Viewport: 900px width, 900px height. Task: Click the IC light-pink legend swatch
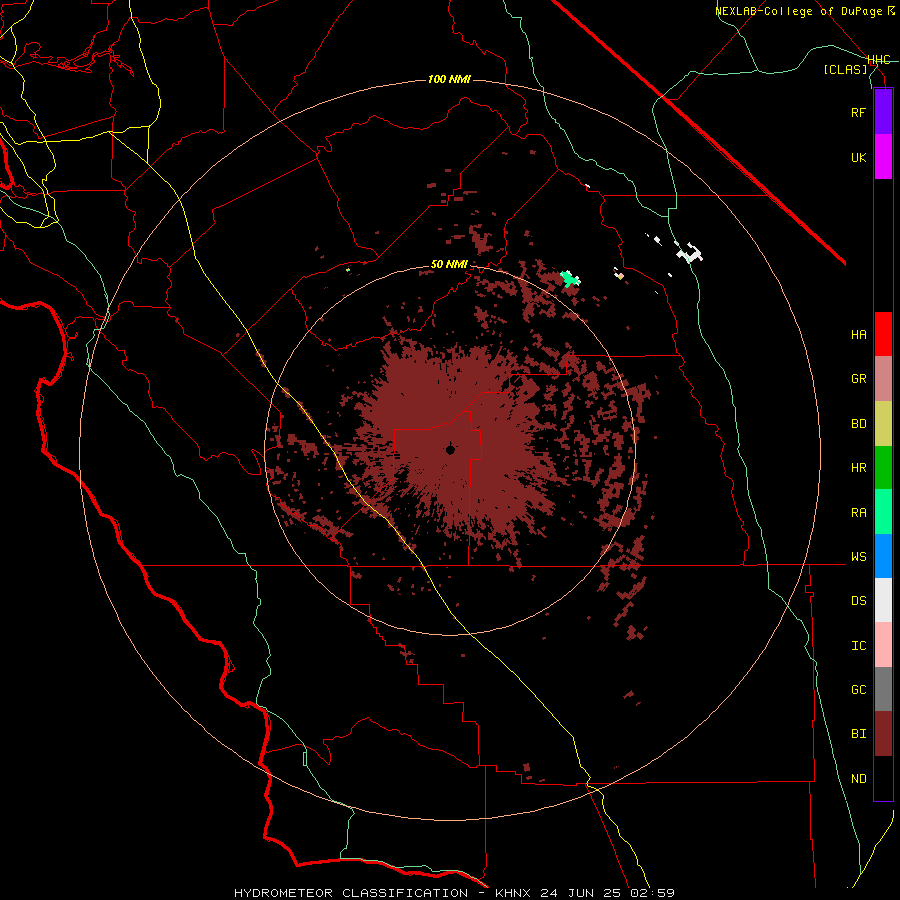click(883, 645)
